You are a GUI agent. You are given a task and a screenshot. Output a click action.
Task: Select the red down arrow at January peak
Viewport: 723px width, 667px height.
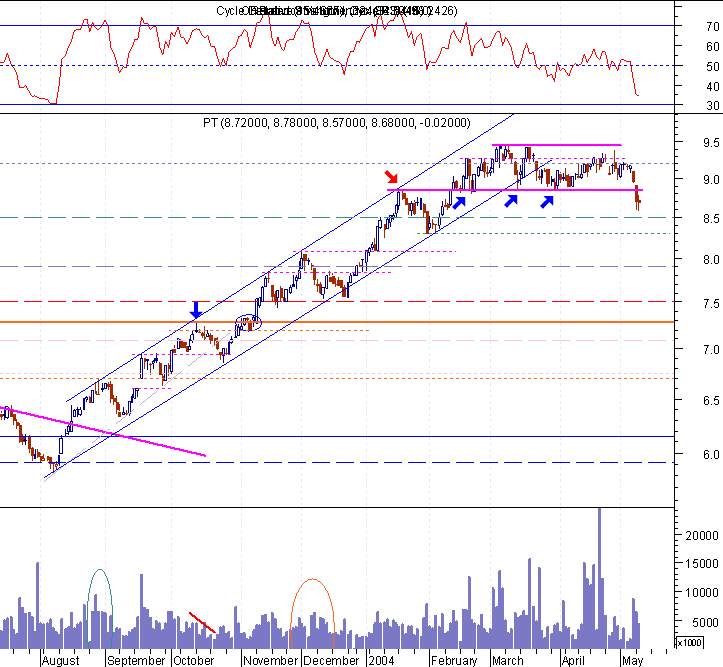point(391,177)
